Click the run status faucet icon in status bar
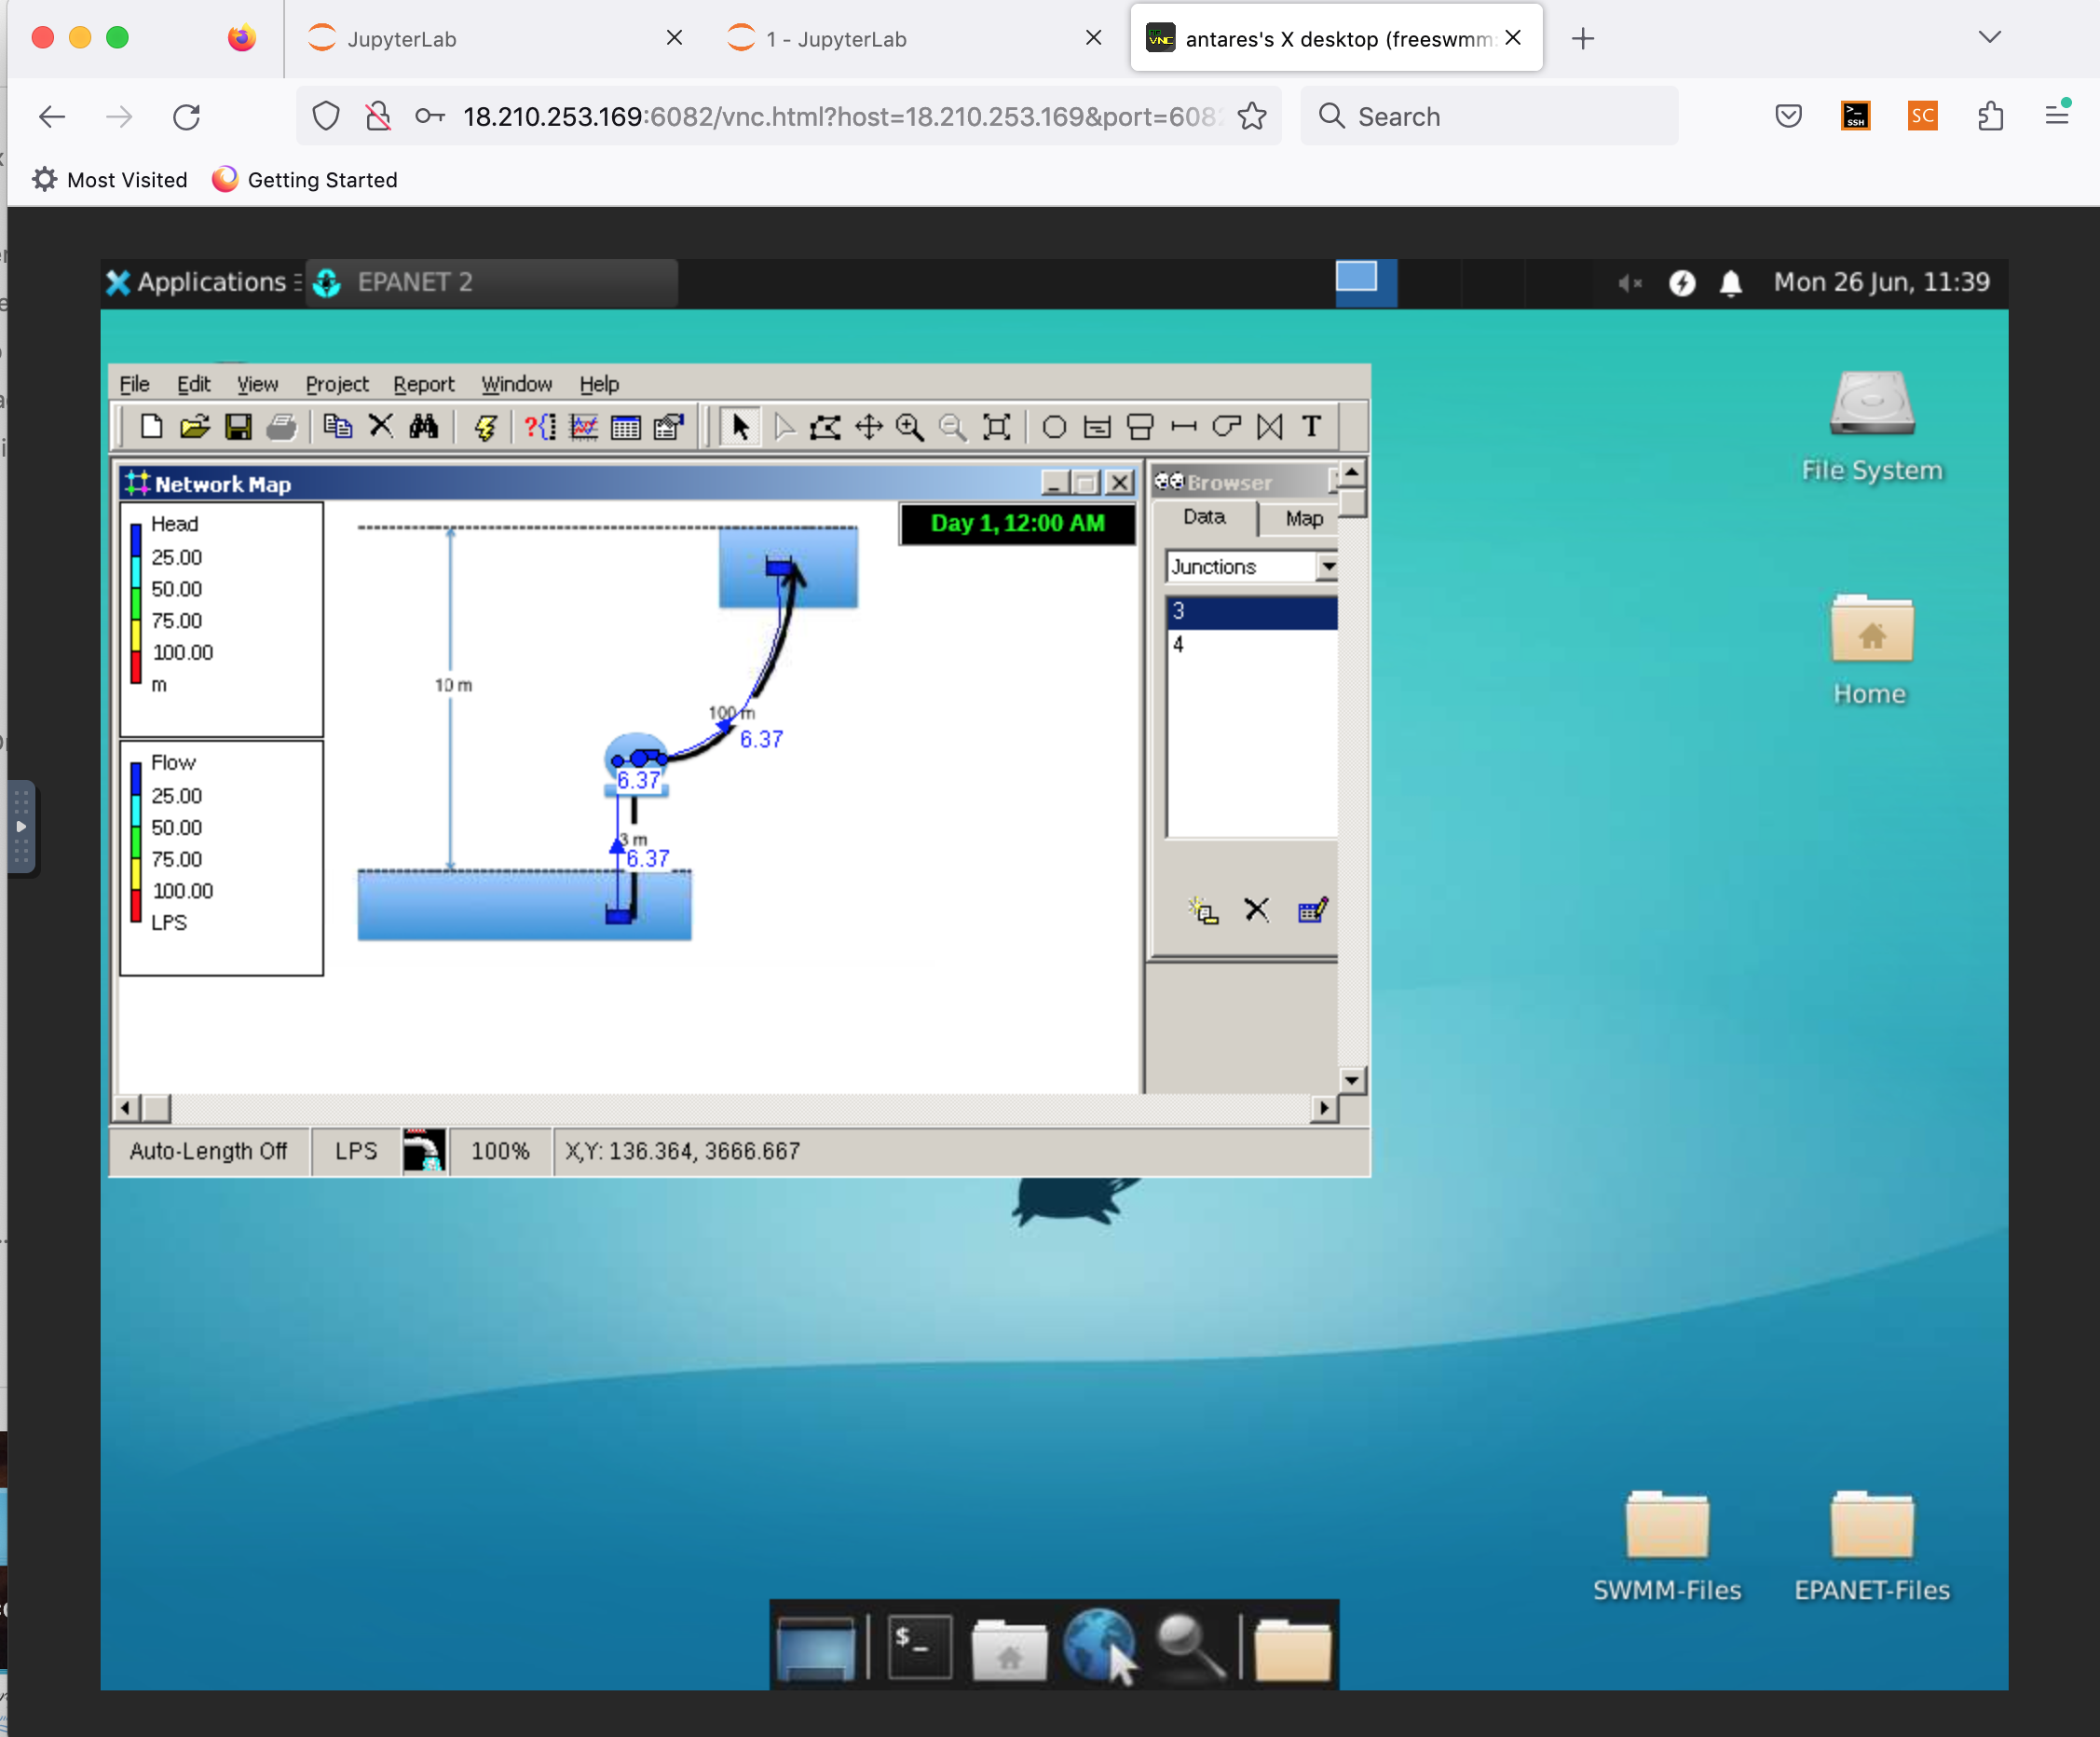Image resolution: width=2100 pixels, height=1737 pixels. (x=424, y=1151)
